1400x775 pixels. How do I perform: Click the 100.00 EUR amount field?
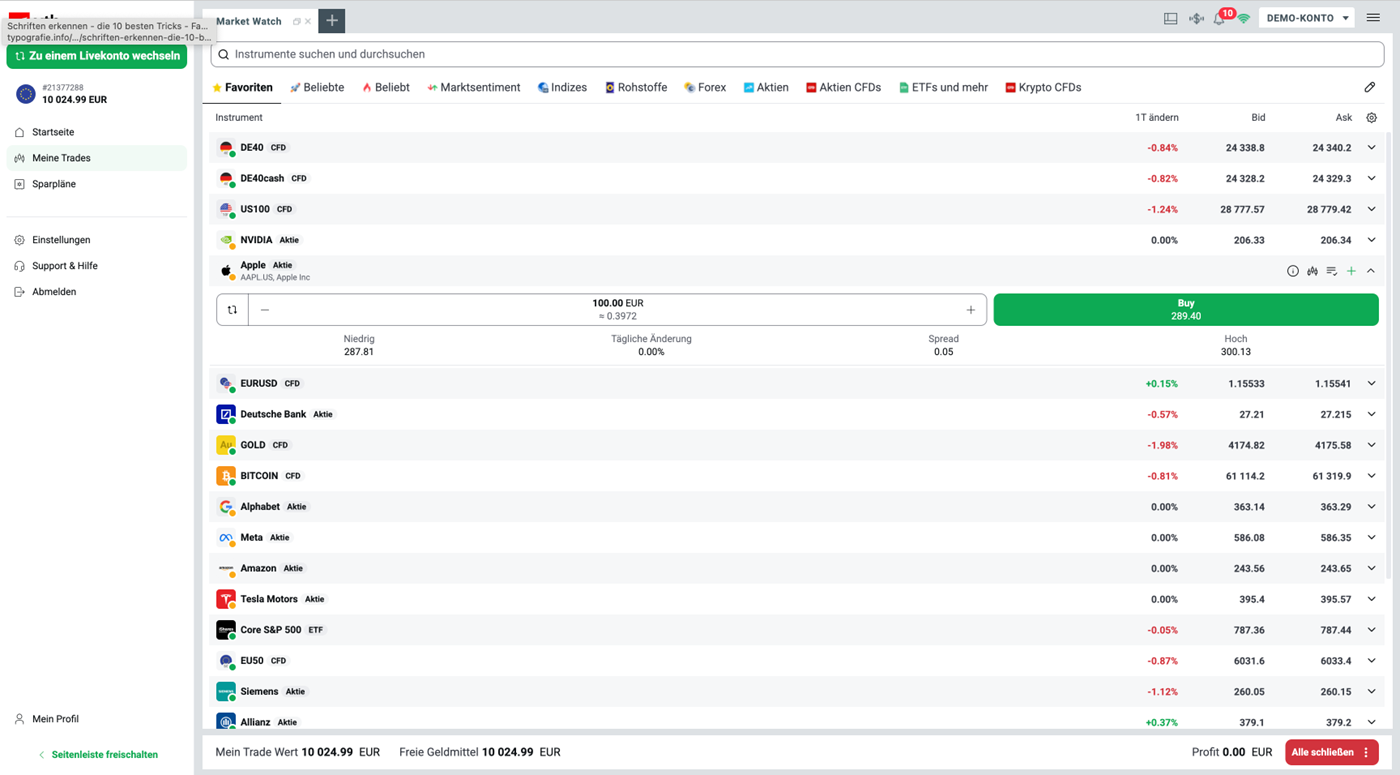(x=617, y=310)
